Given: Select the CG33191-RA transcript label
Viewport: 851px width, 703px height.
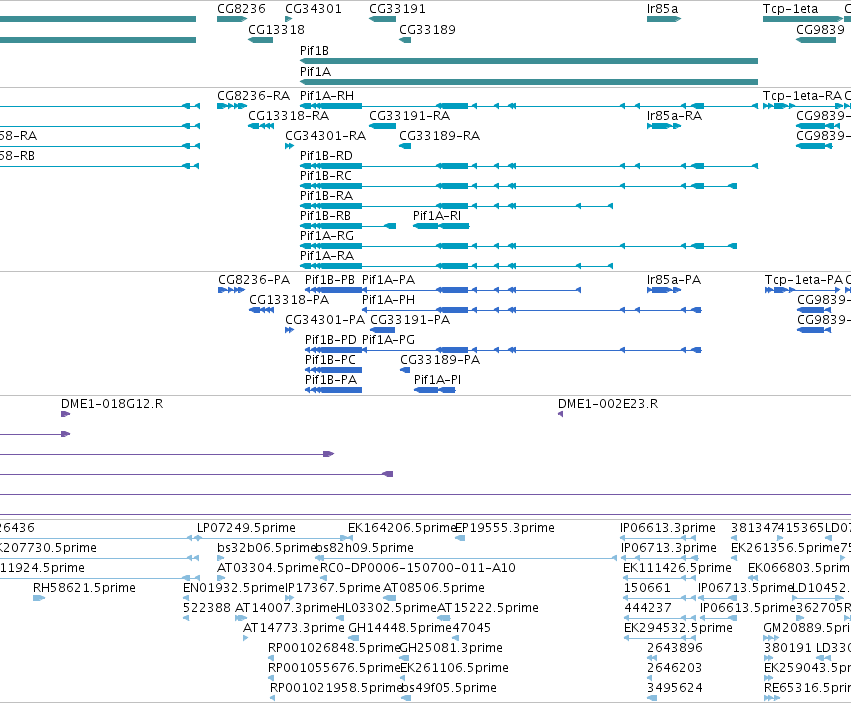Looking at the screenshot, I should [410, 116].
